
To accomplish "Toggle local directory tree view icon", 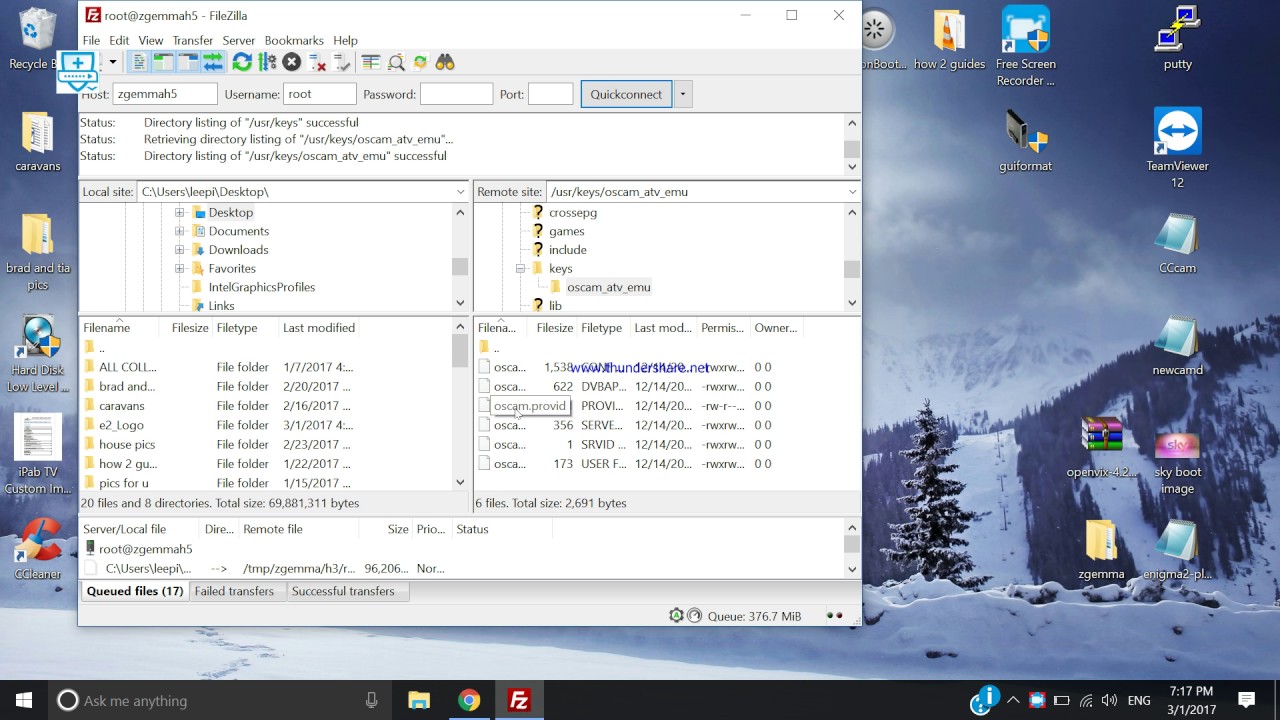I will (x=163, y=62).
